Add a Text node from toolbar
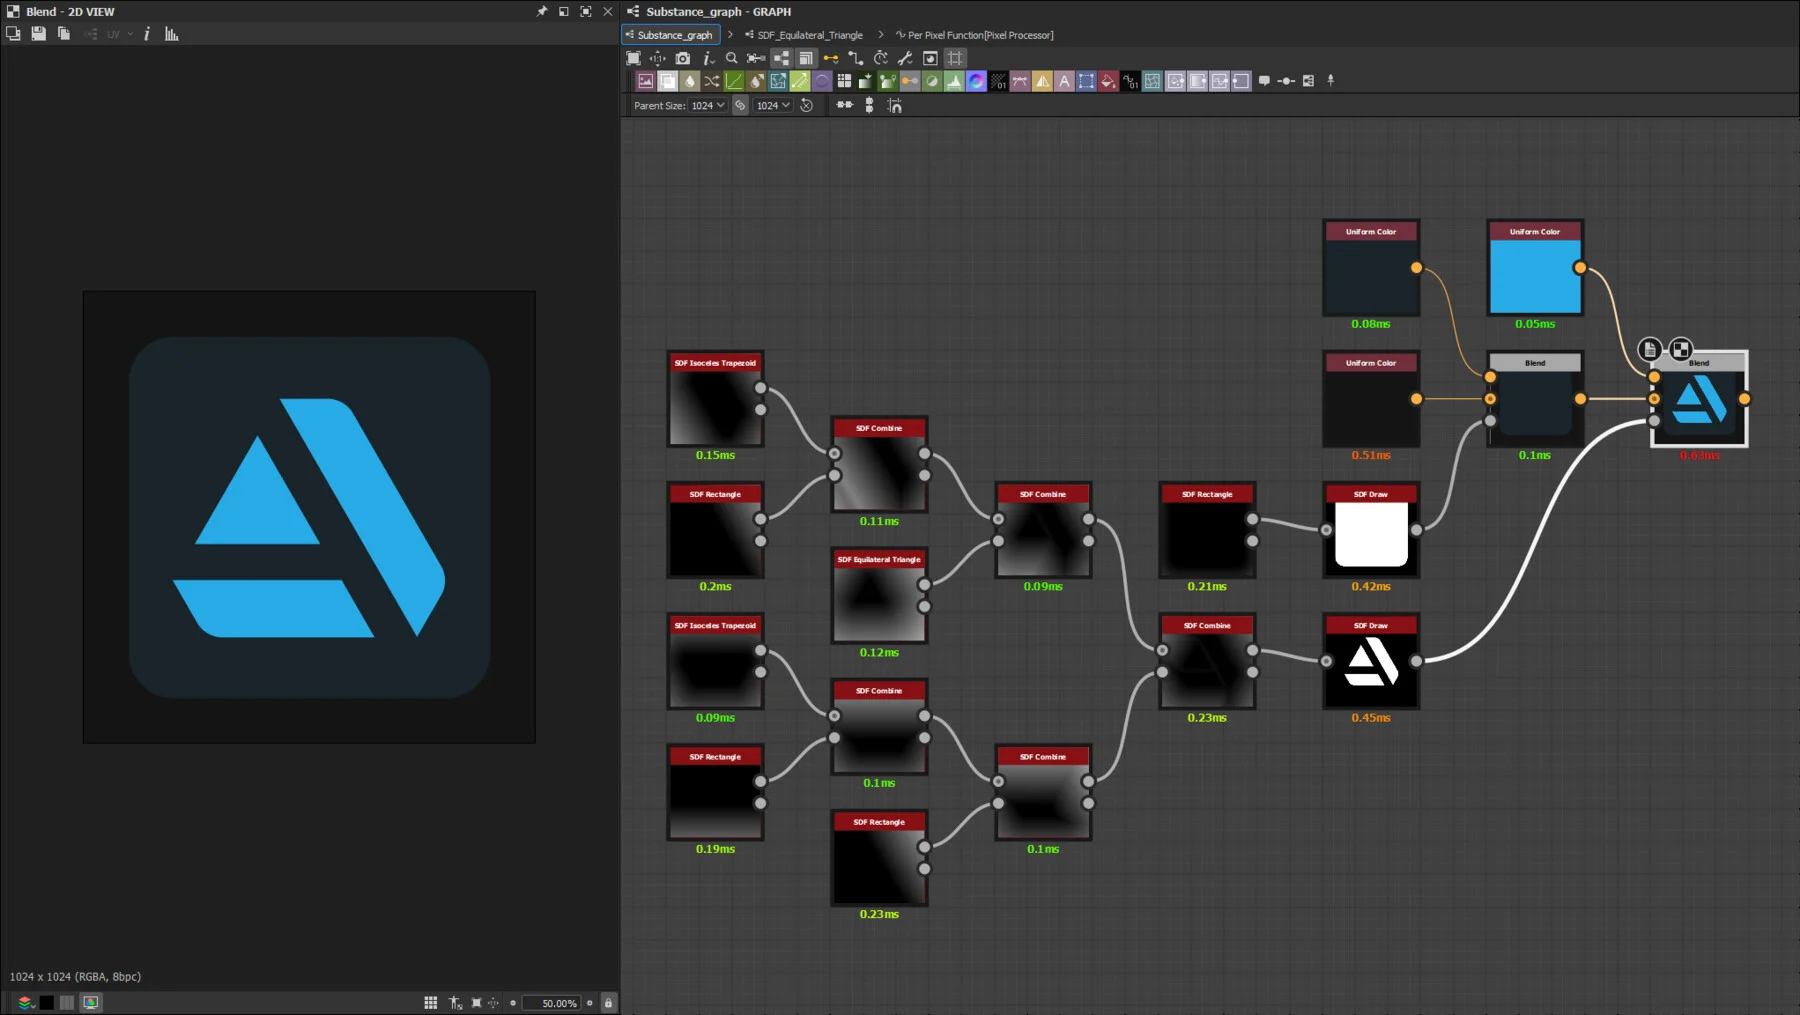 [1064, 81]
